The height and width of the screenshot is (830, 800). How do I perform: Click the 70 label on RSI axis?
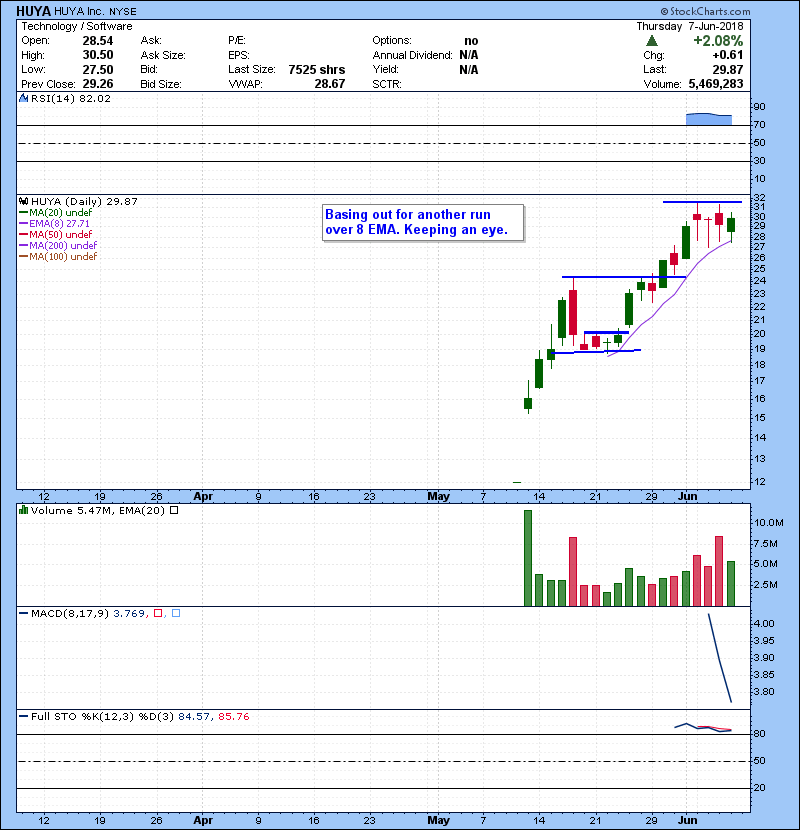click(759, 125)
